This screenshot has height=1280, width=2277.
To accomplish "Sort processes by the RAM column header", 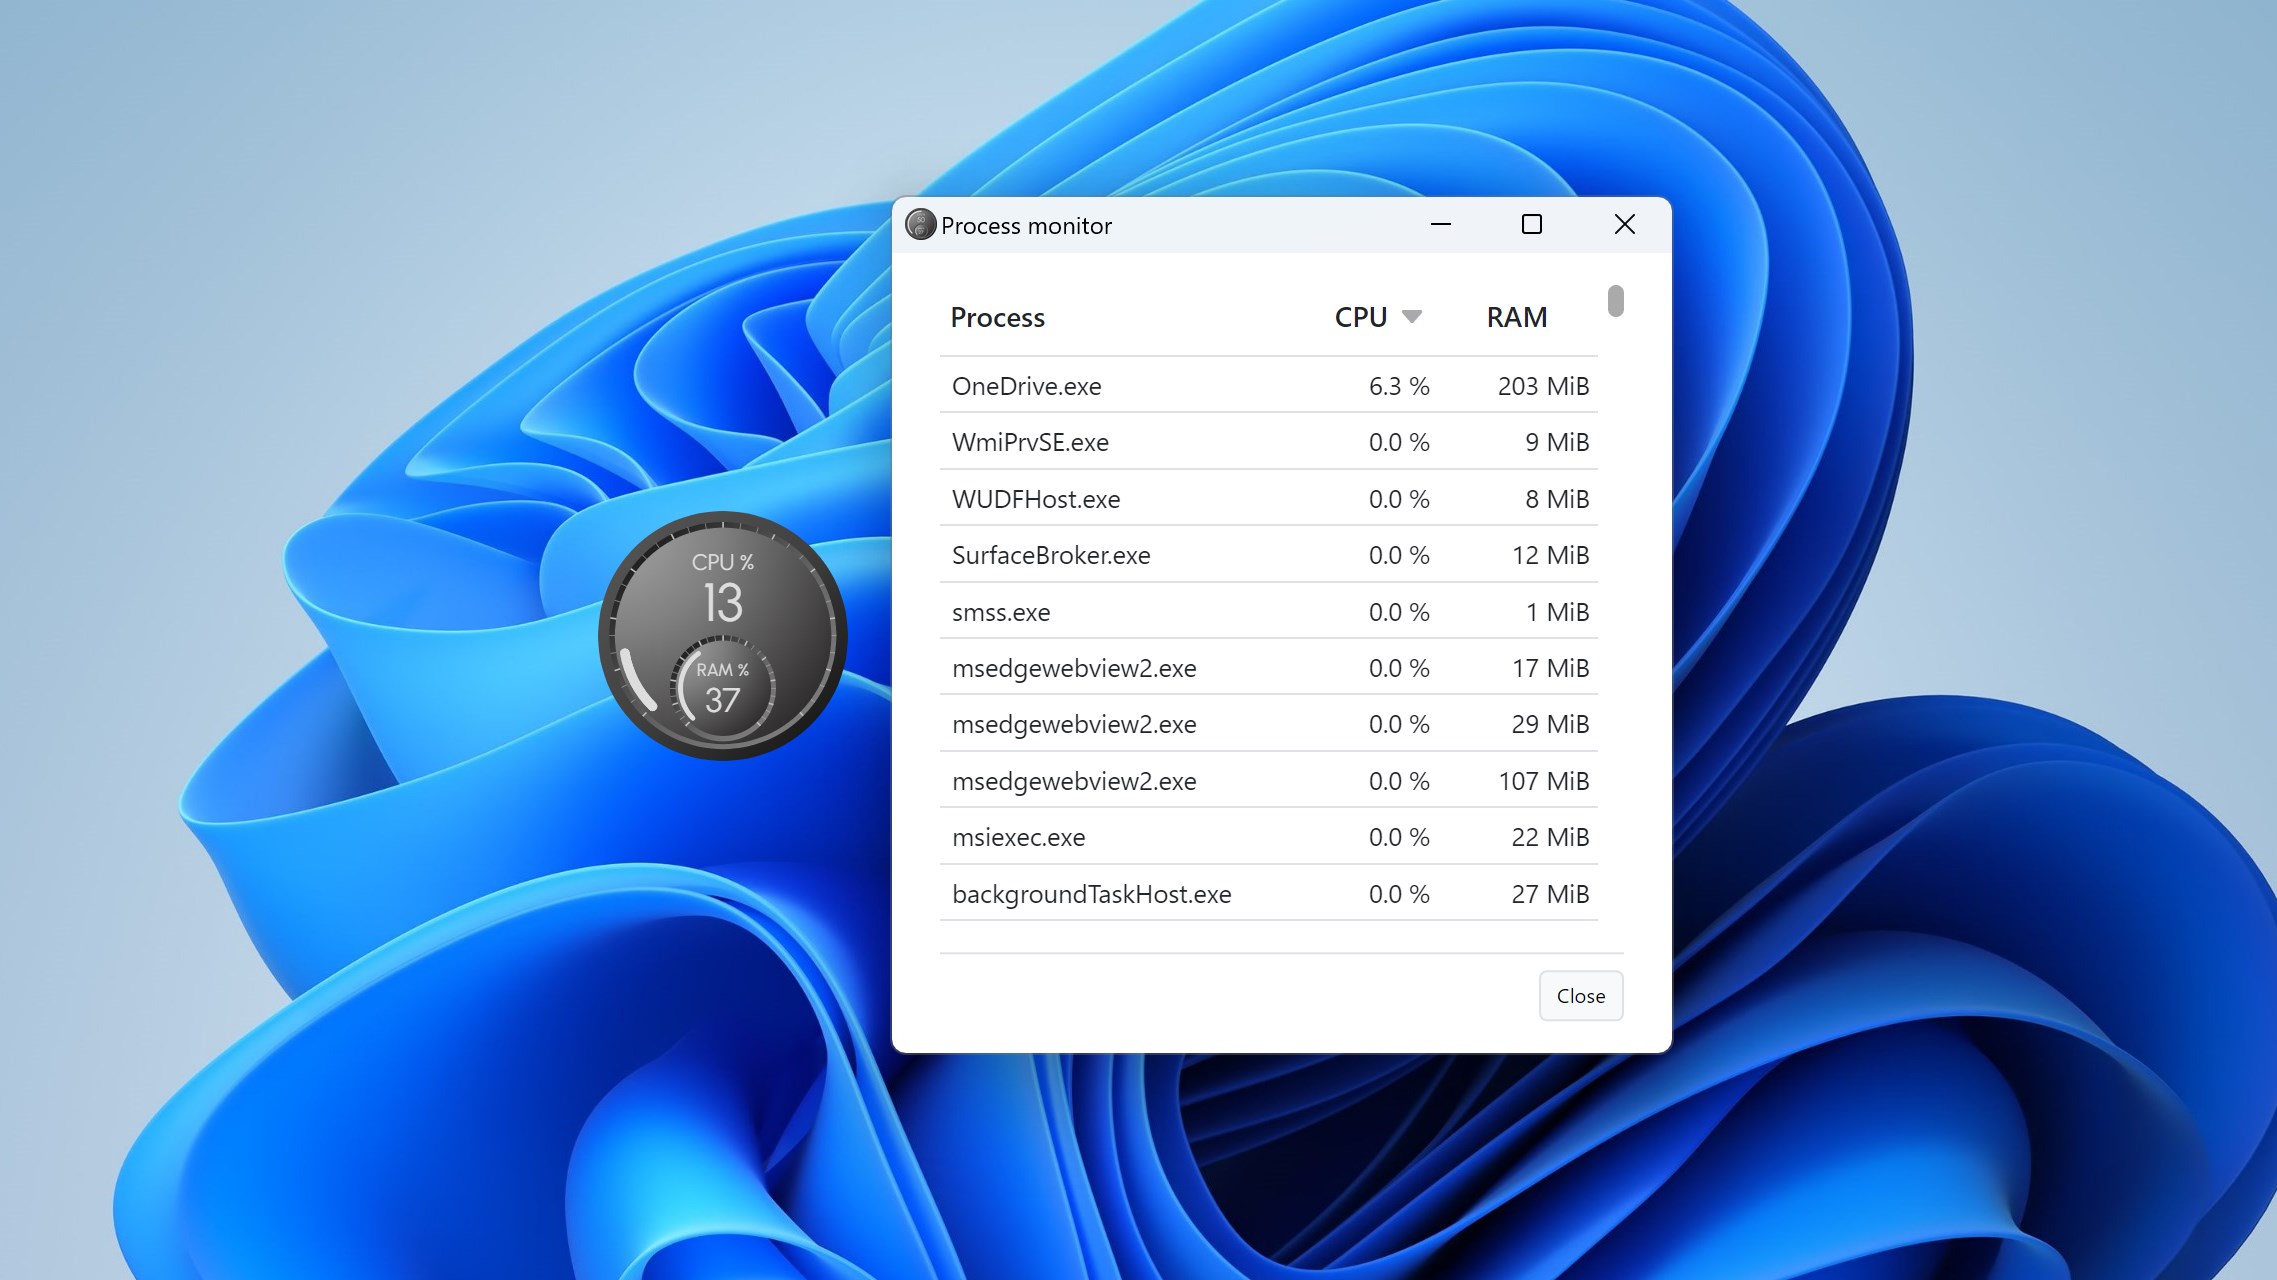I will pos(1516,316).
